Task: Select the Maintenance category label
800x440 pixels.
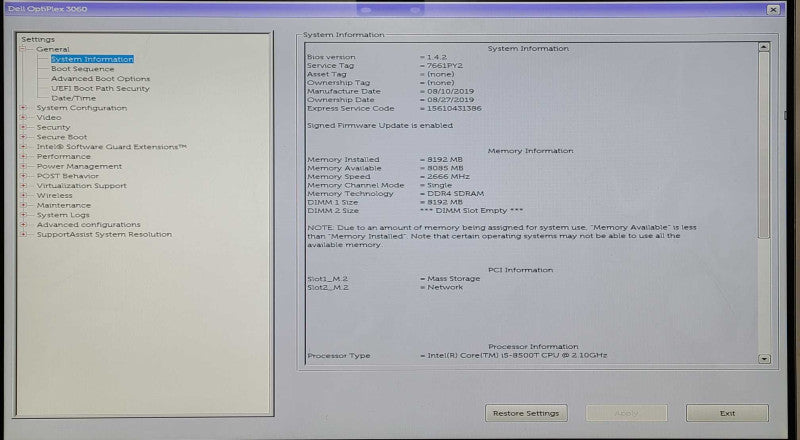Action: [x=63, y=205]
